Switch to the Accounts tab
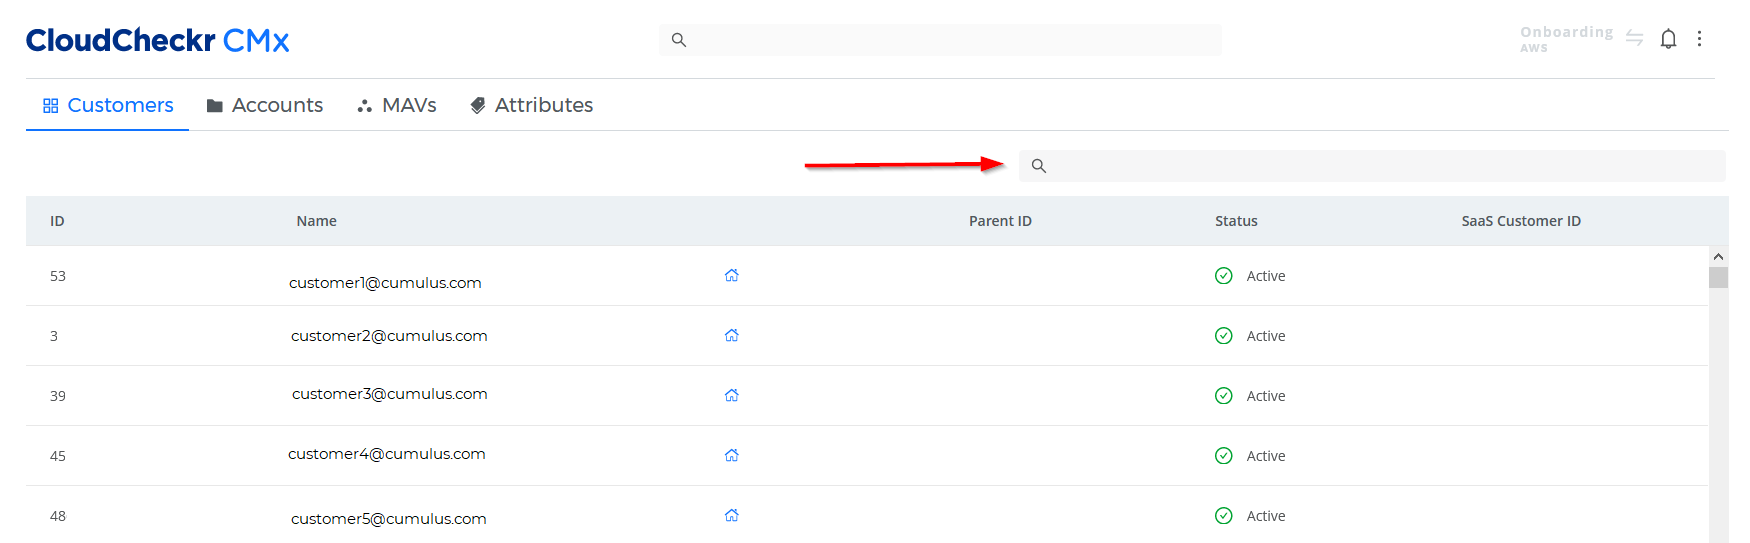Image resolution: width=1750 pixels, height=543 pixels. pos(265,105)
